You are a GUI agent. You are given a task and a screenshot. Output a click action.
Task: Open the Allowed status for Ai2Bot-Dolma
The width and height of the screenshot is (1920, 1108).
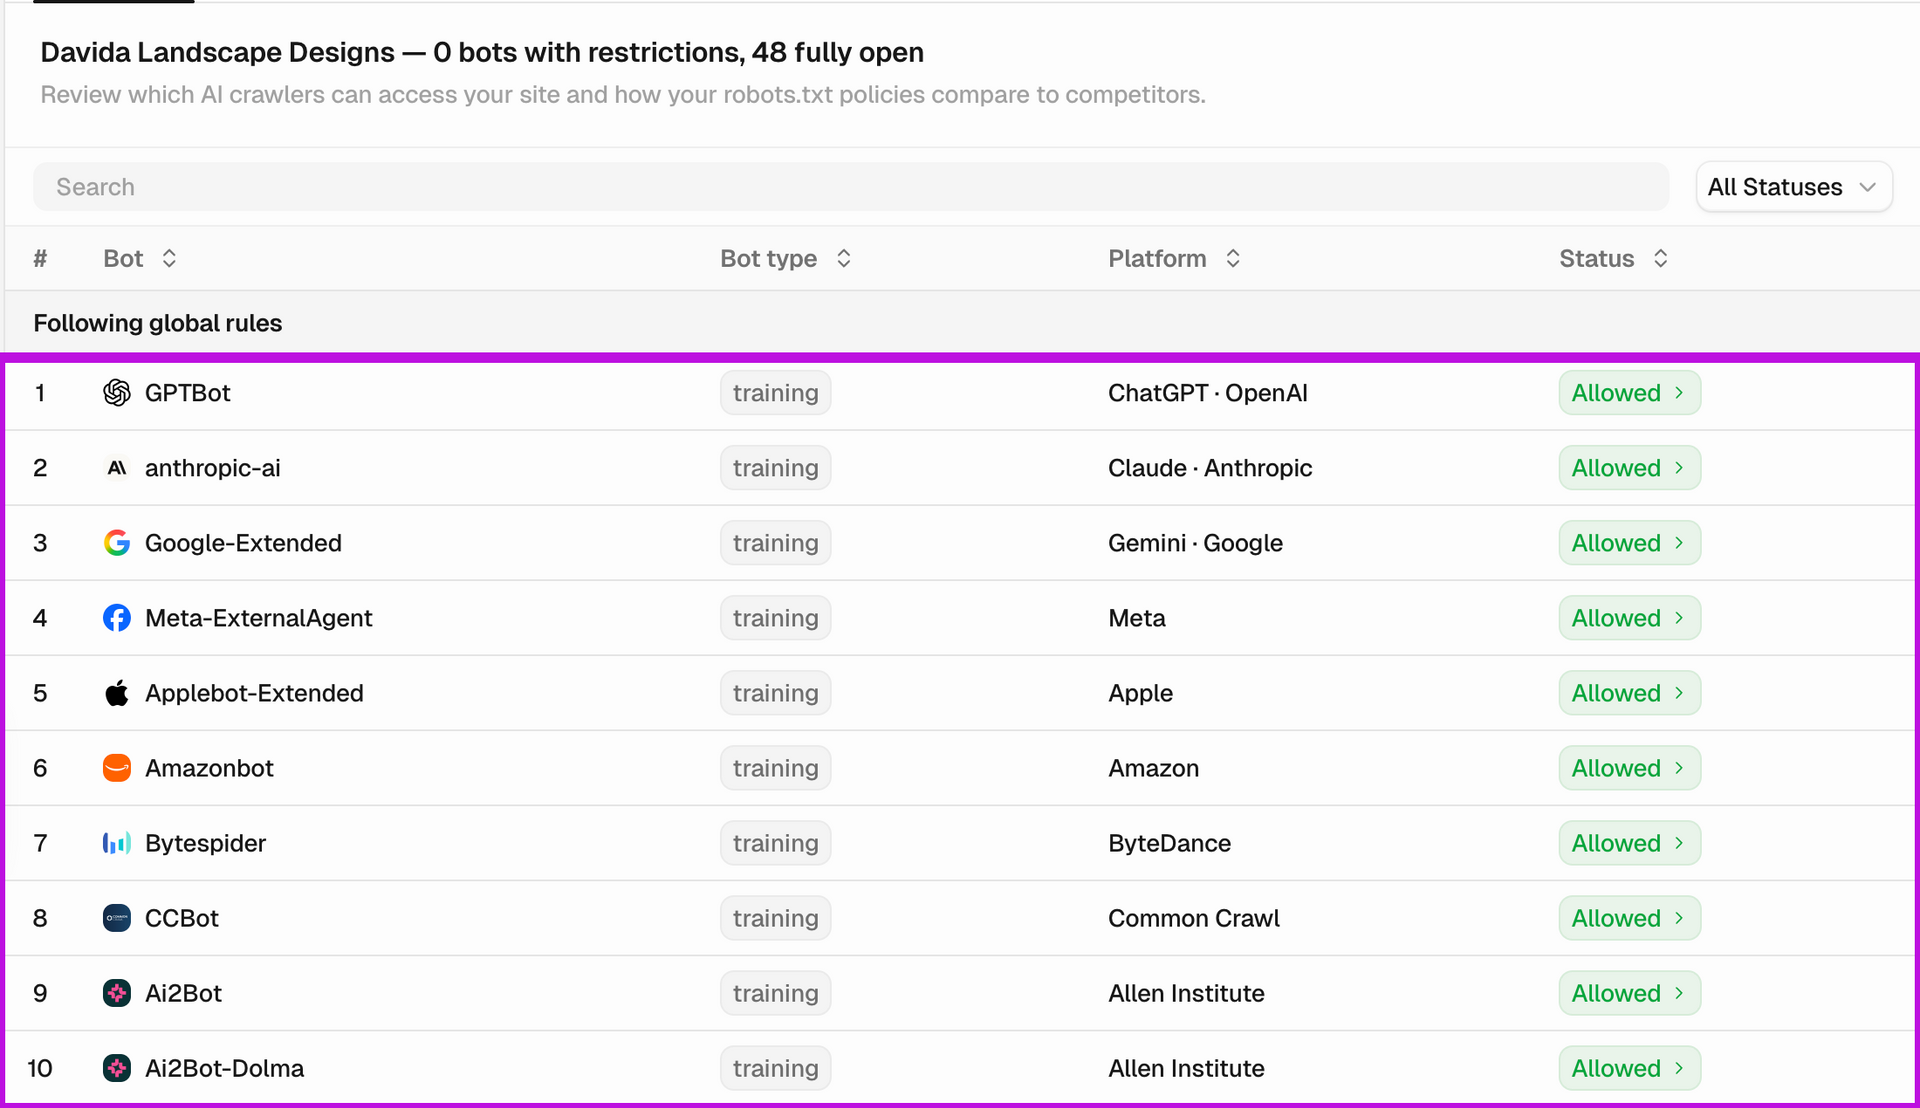coord(1629,1068)
